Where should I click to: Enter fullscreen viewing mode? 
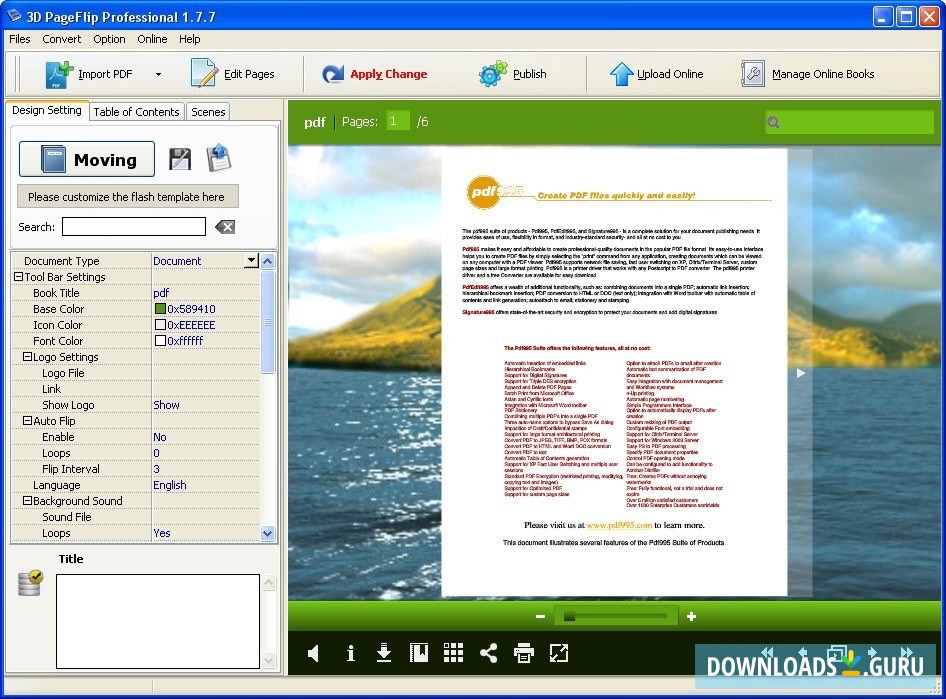pyautogui.click(x=558, y=653)
